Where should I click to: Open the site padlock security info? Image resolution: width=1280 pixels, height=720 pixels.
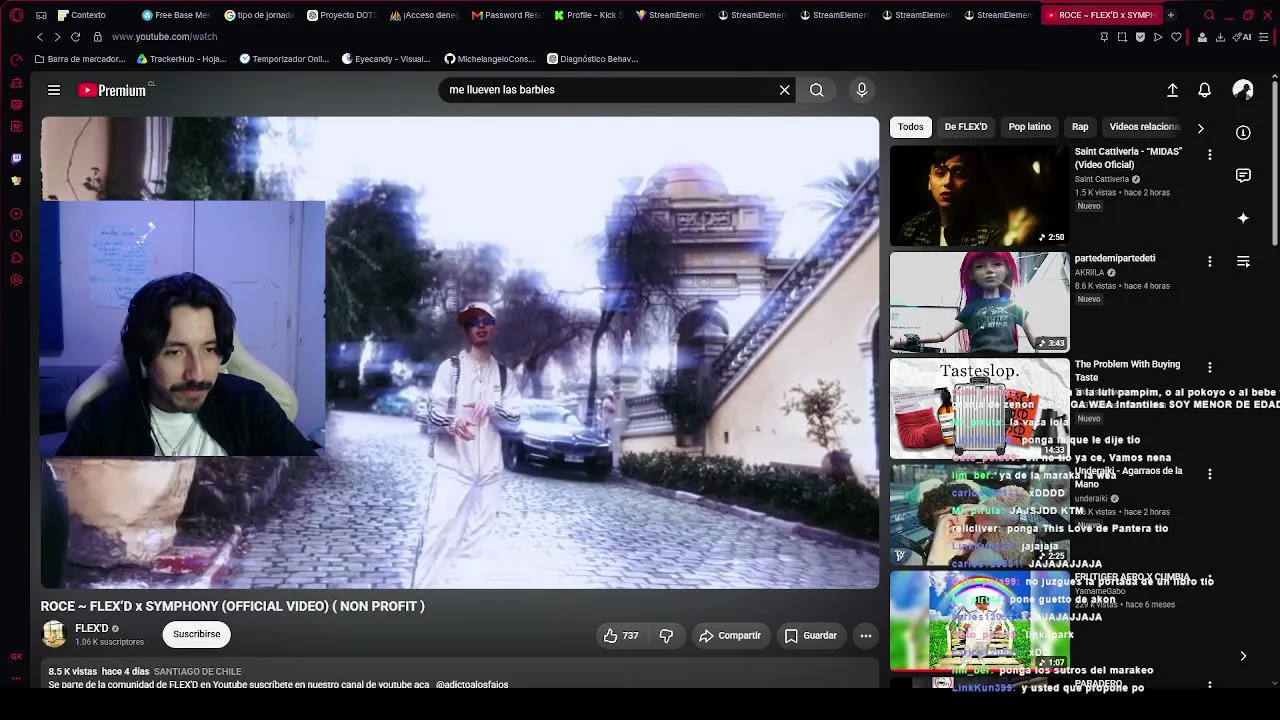pos(97,37)
